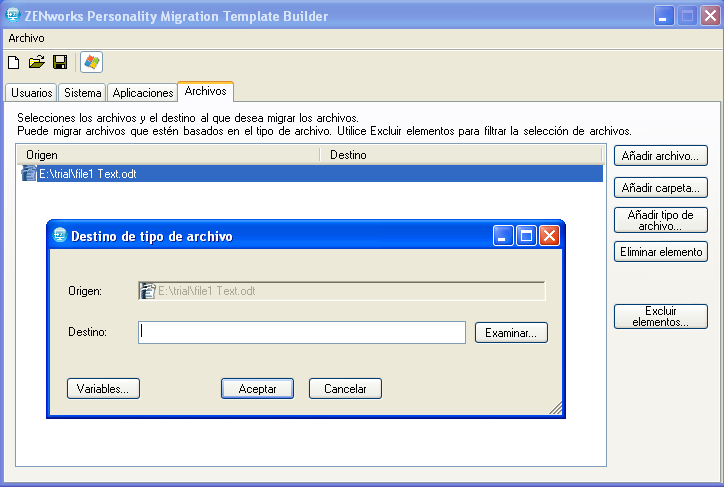Click file icon in the Origen field
This screenshot has width=724, height=487.
point(148,291)
